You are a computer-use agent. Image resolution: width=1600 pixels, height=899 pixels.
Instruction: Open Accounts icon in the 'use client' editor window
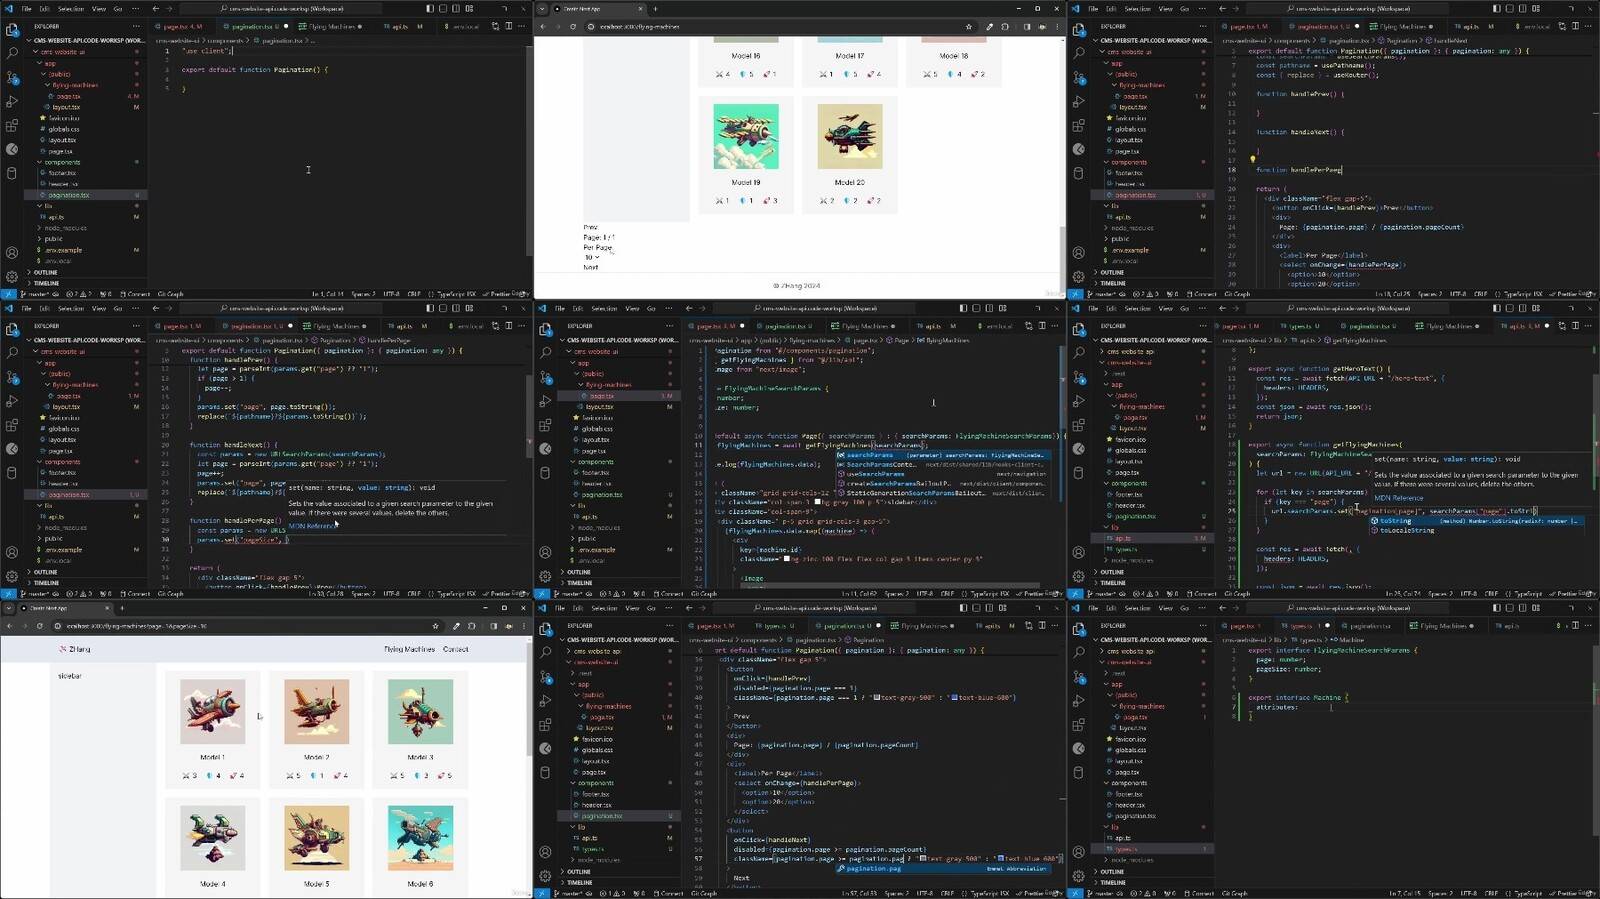[12, 253]
